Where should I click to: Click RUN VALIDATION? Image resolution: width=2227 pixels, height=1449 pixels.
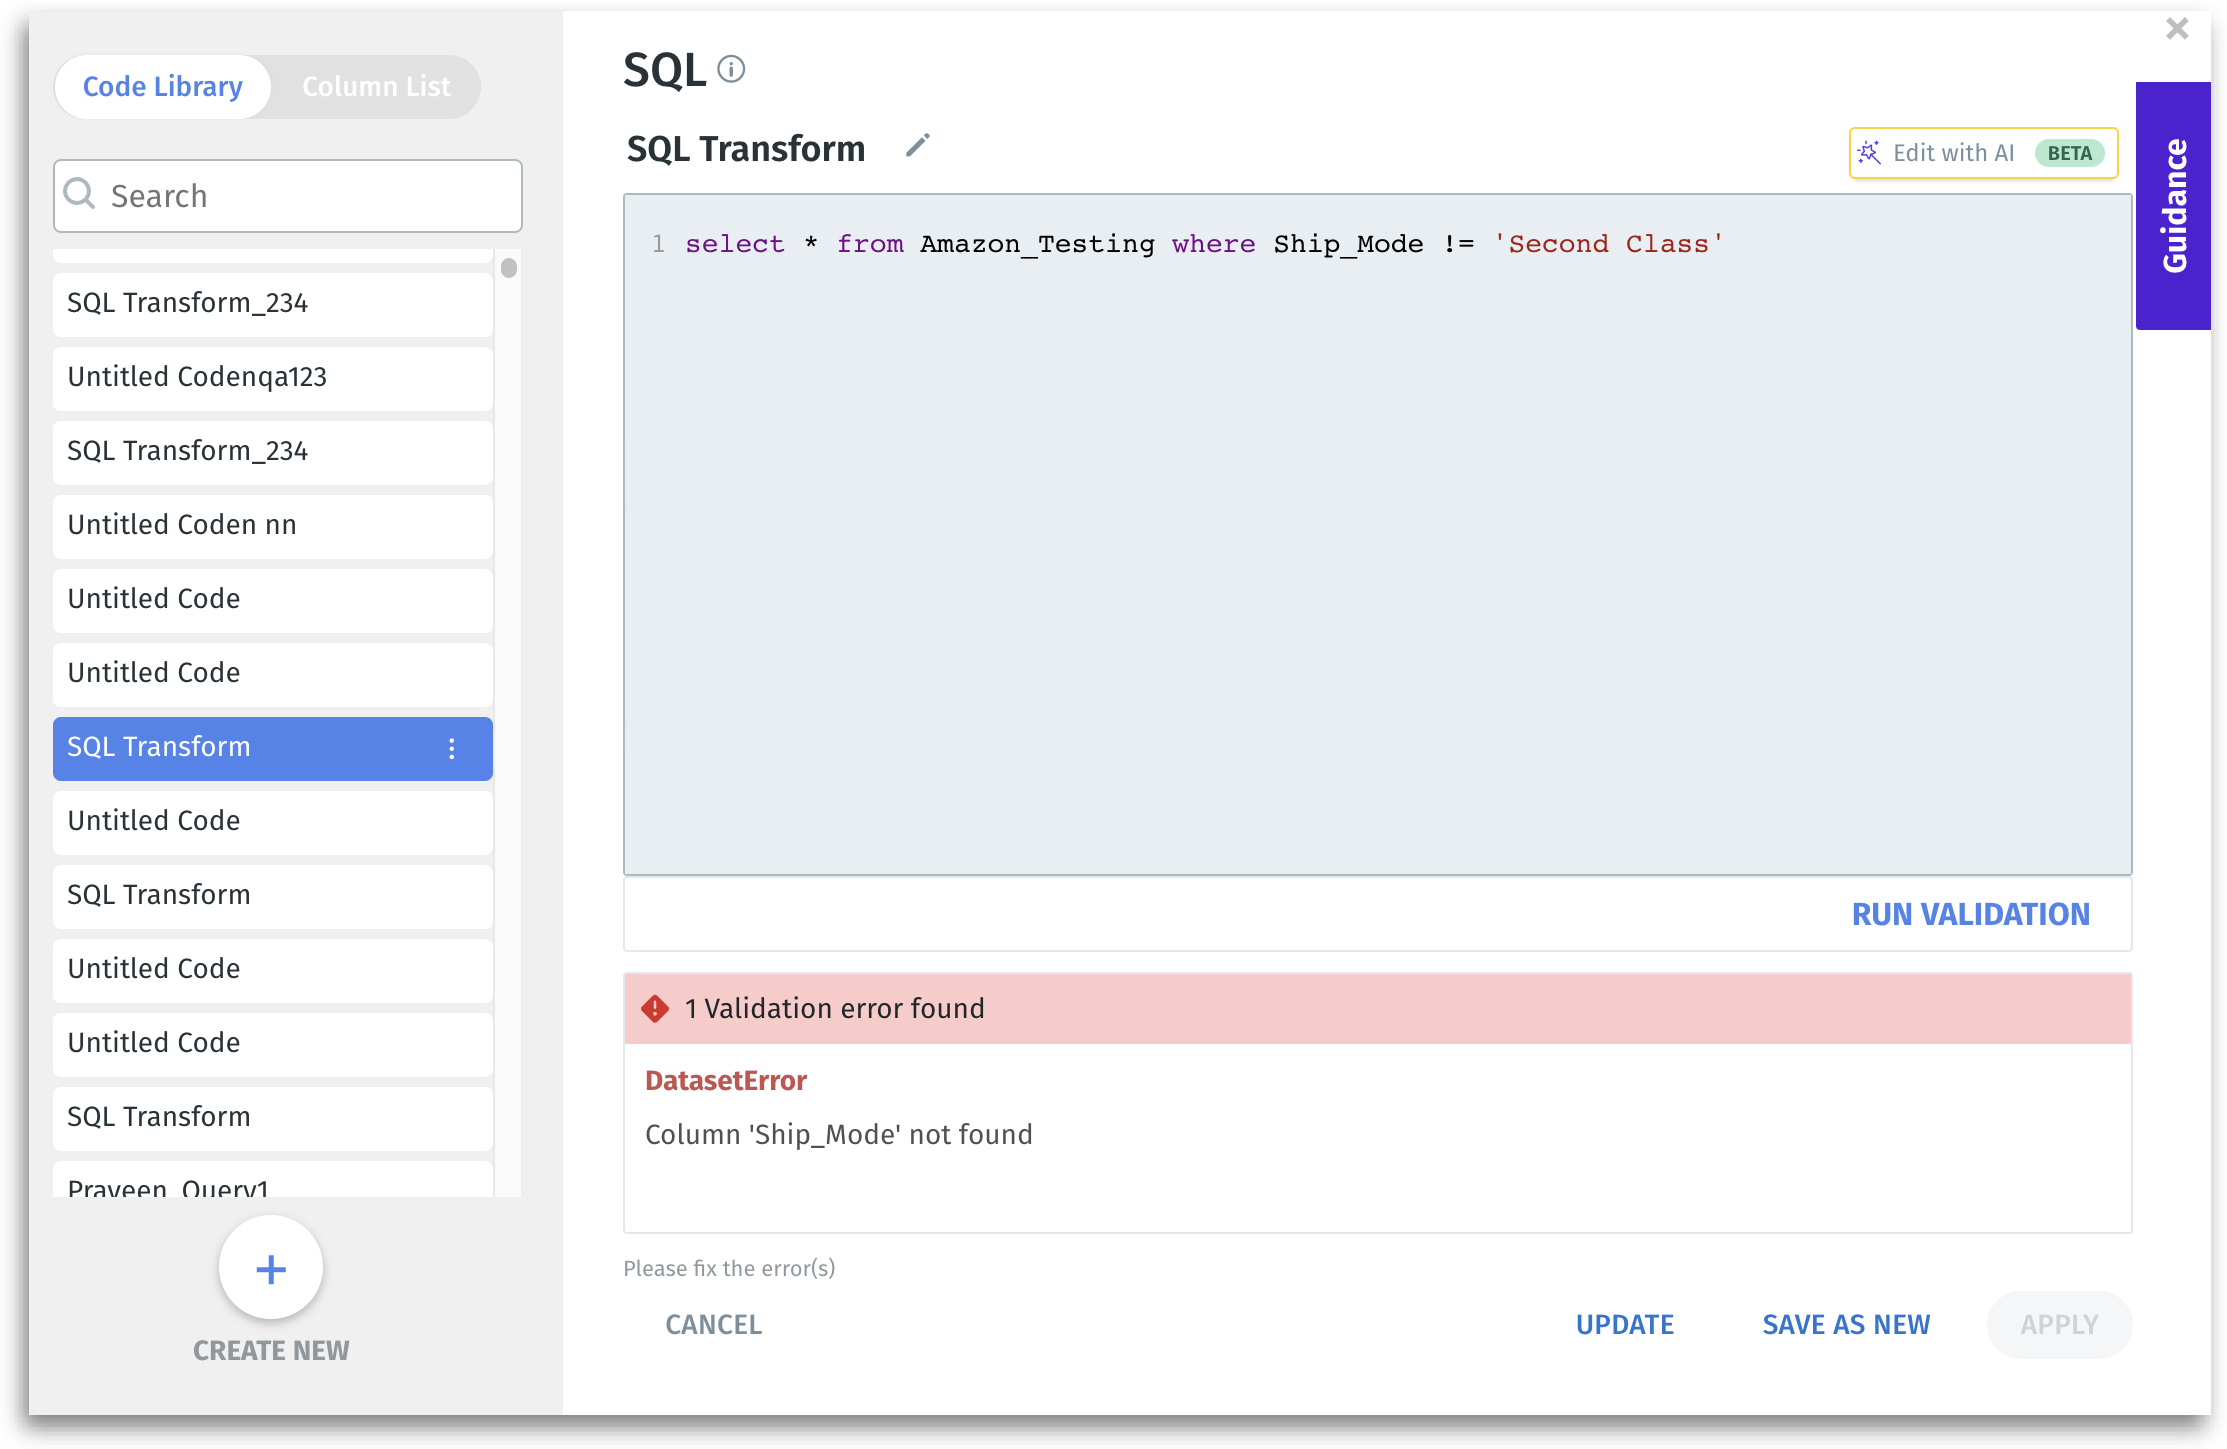coord(1969,914)
